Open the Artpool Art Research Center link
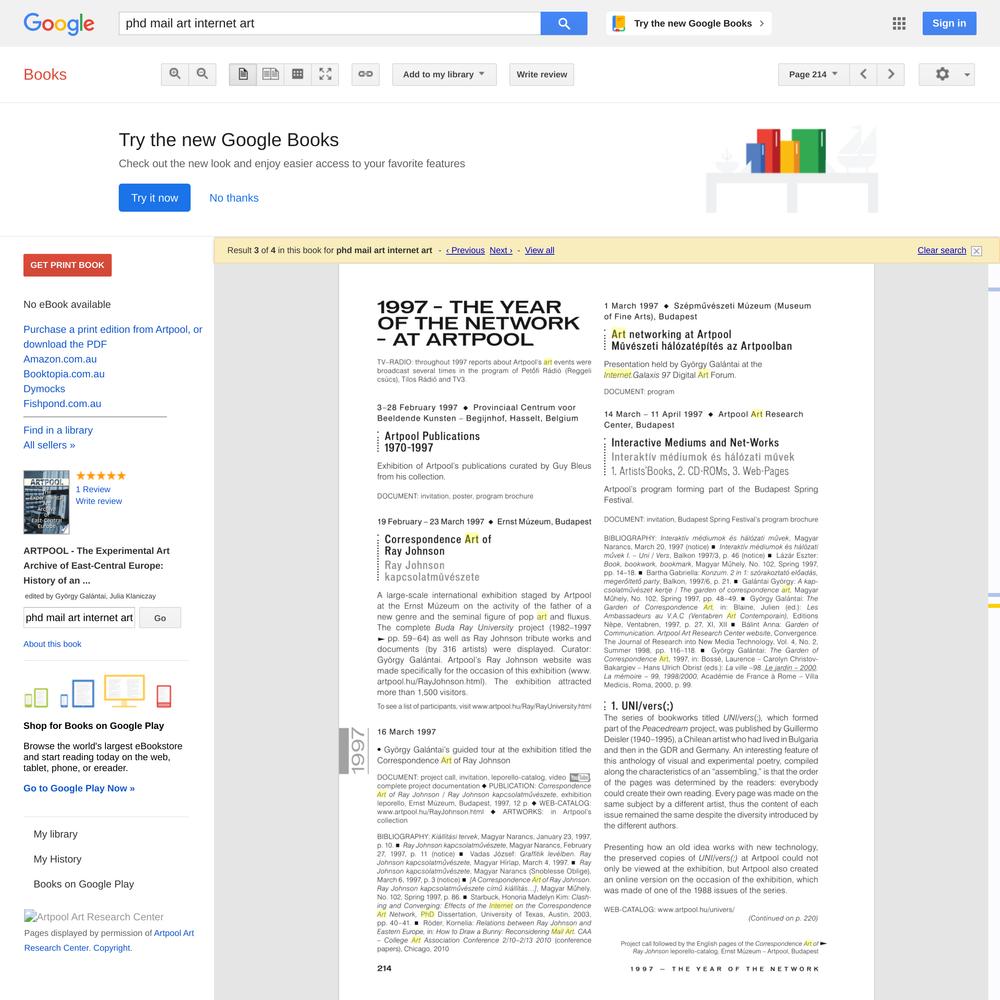This screenshot has width=1000, height=1000. point(109,940)
